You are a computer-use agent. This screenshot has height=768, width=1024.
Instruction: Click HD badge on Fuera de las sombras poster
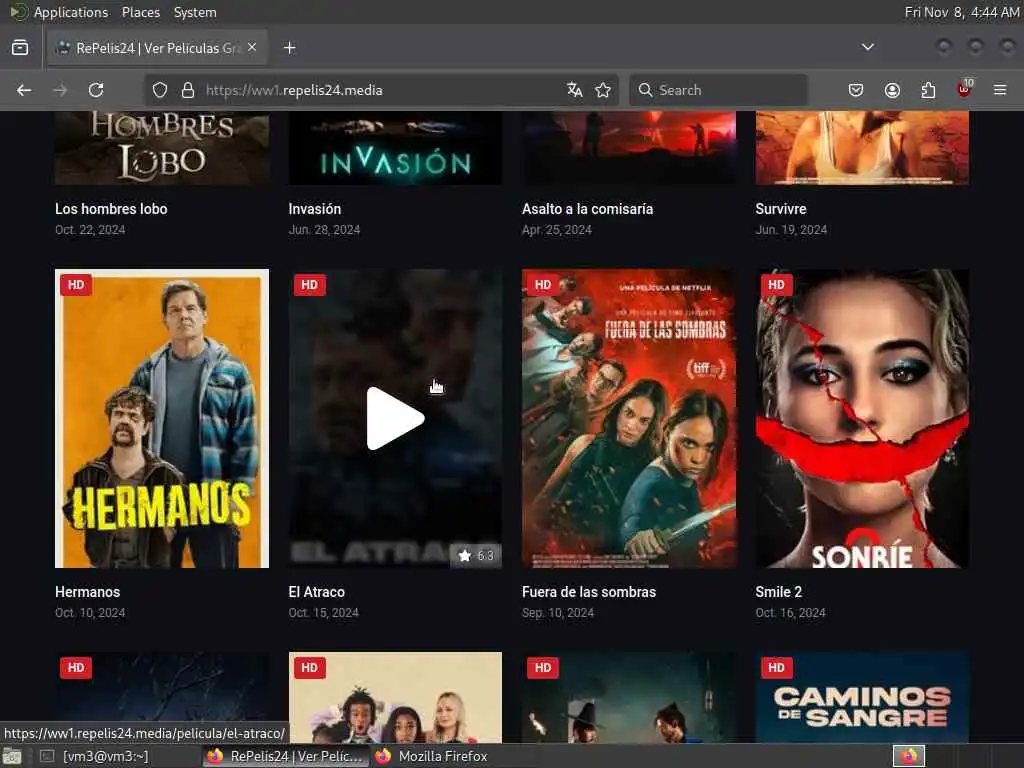tap(543, 285)
